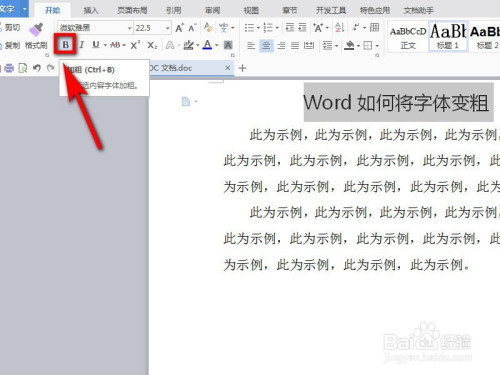The height and width of the screenshot is (375, 500).
Task: Open the 引用 tab
Action: pos(173,11)
